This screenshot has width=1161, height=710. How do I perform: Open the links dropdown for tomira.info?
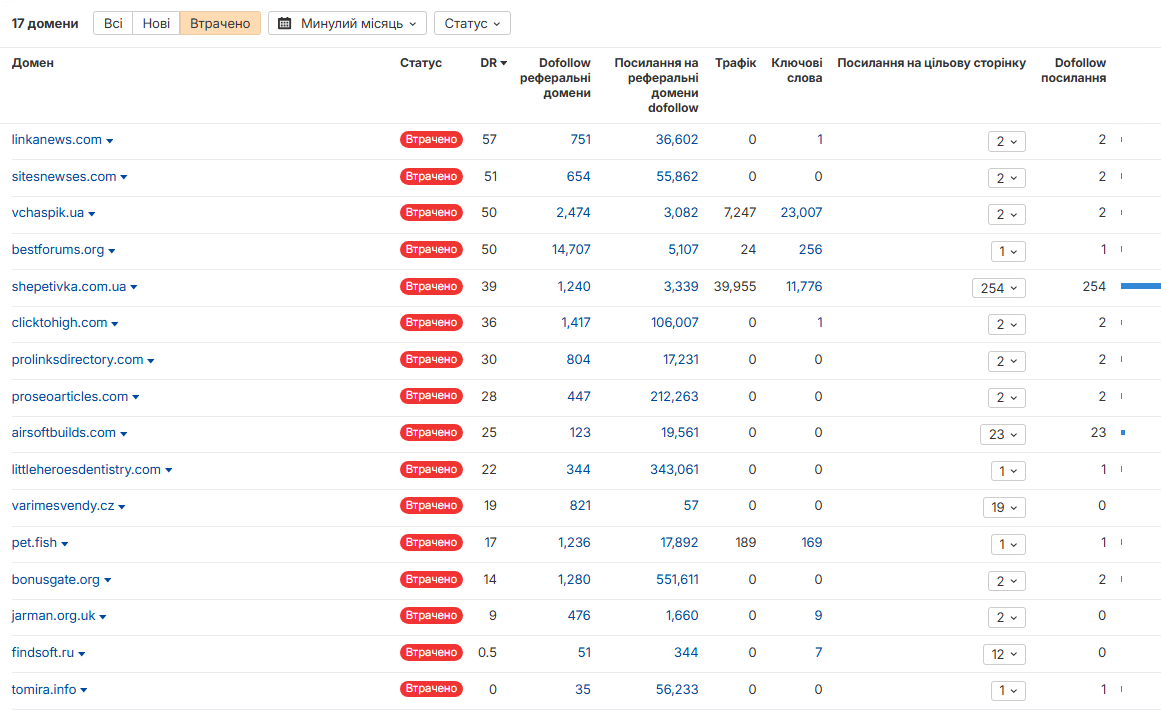(x=1008, y=691)
